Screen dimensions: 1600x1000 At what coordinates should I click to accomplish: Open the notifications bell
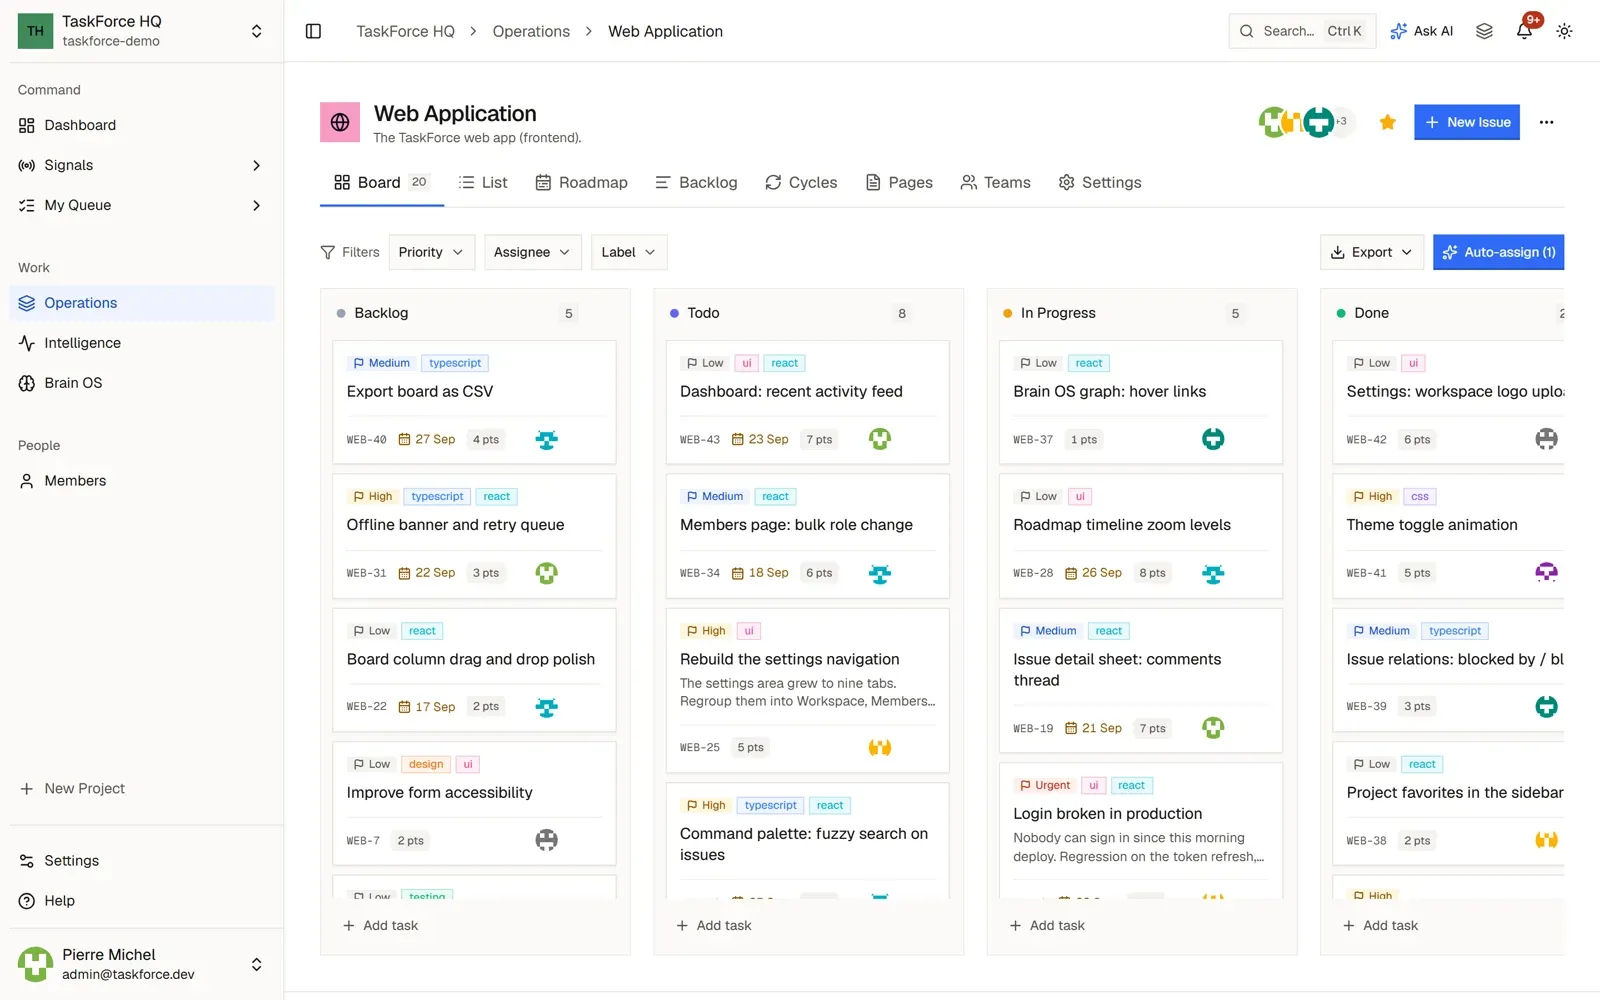1524,31
